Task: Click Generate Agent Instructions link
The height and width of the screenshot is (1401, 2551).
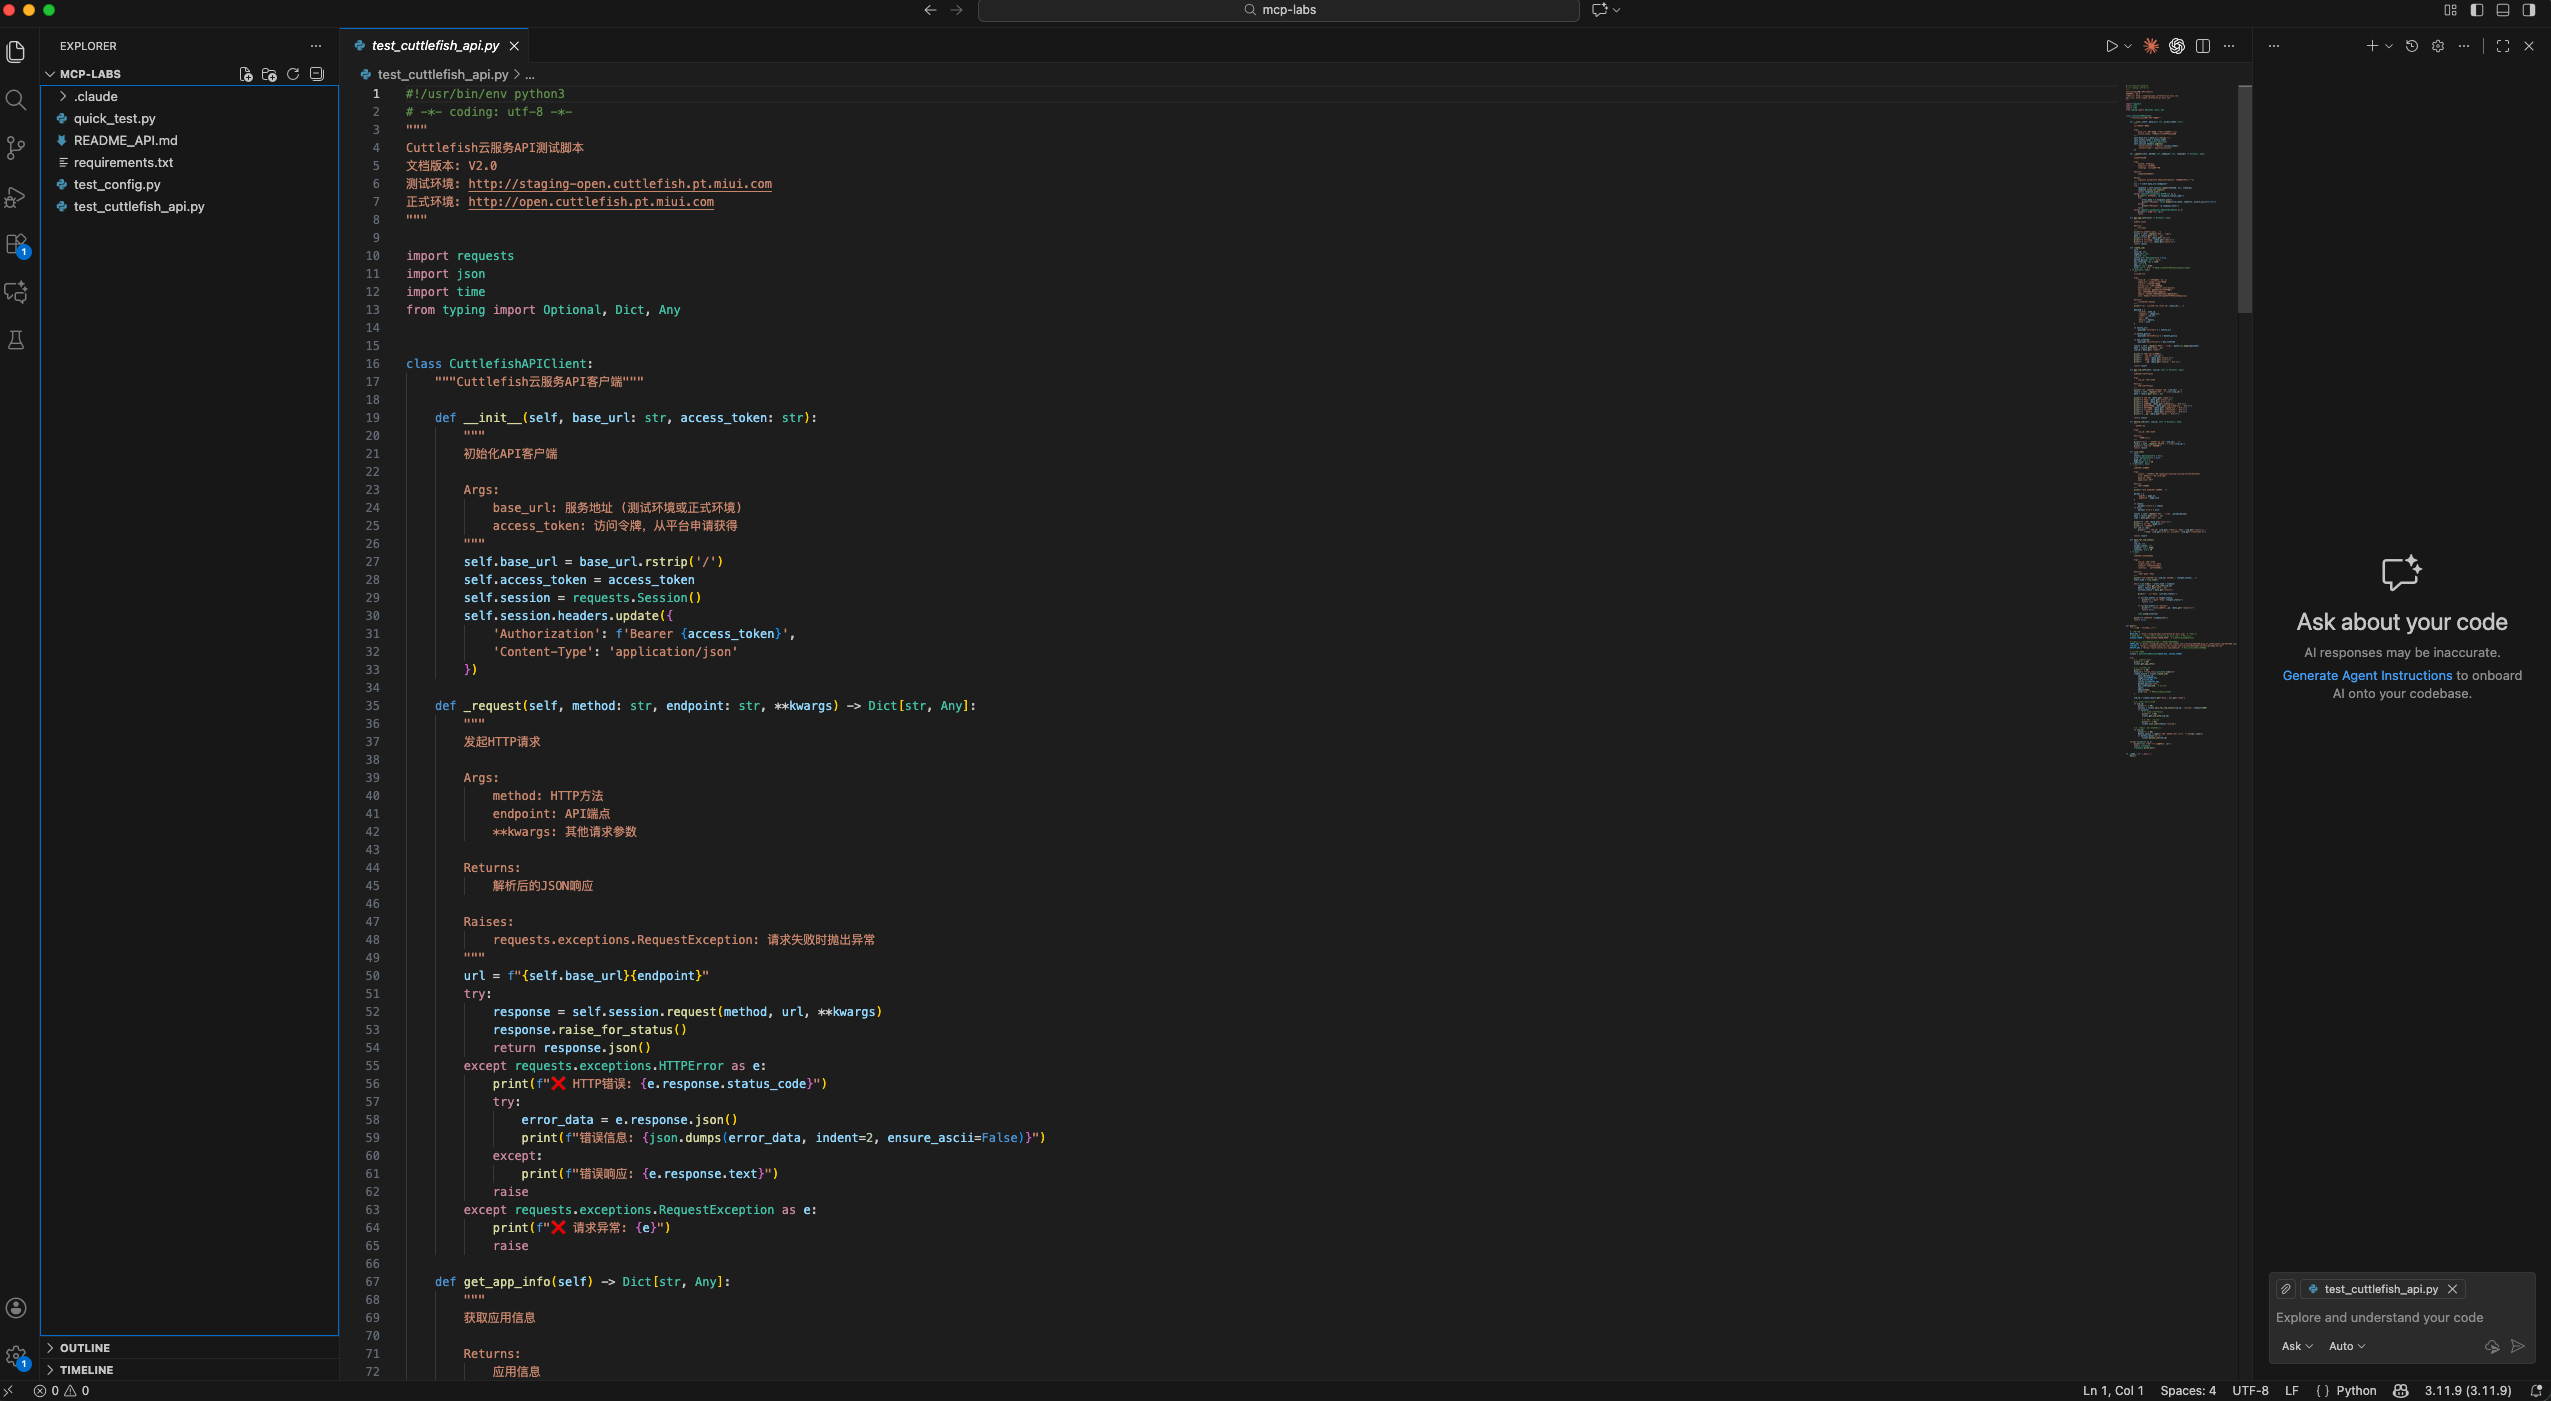Action: (x=2367, y=676)
